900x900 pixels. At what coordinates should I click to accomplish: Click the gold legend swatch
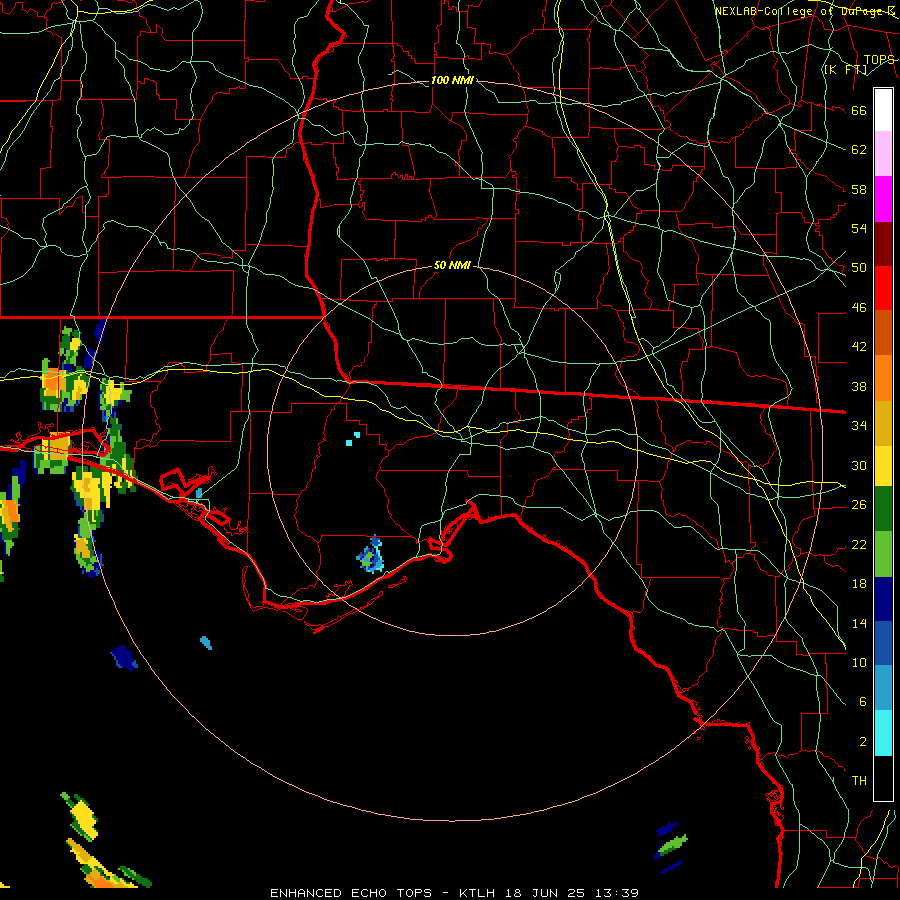click(883, 422)
